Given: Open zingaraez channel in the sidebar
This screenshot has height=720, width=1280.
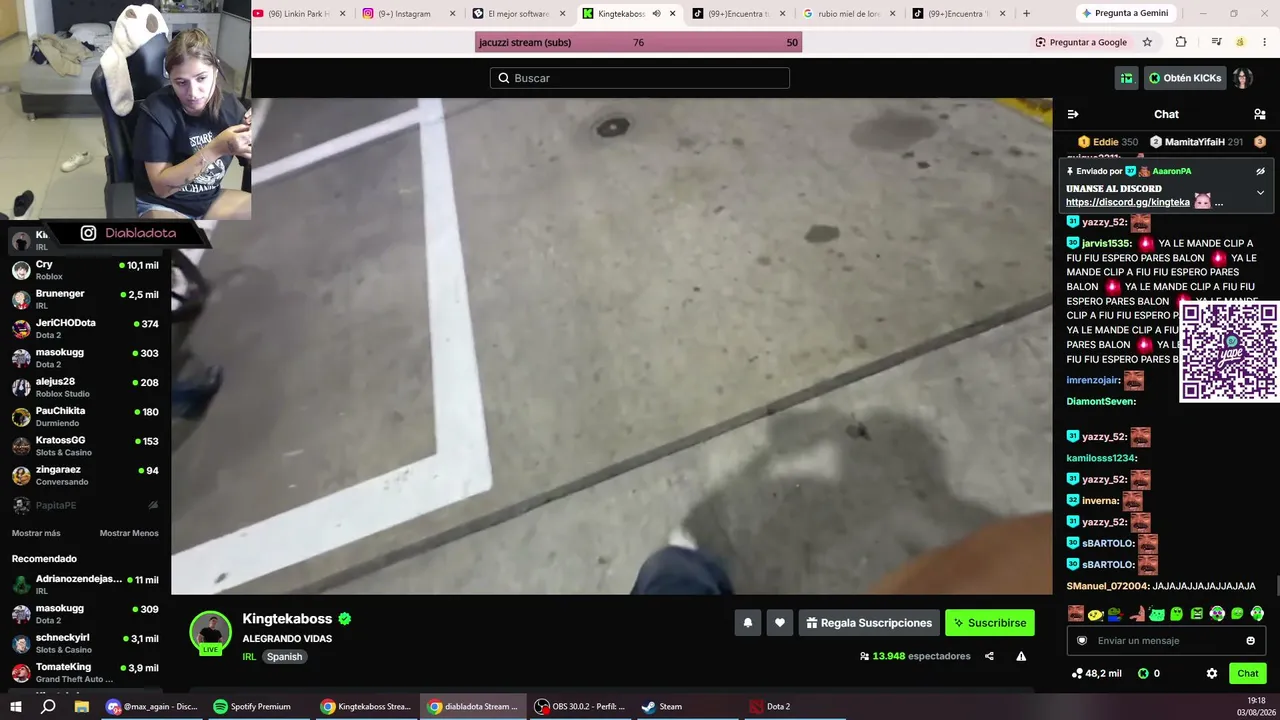Looking at the screenshot, I should 85,475.
